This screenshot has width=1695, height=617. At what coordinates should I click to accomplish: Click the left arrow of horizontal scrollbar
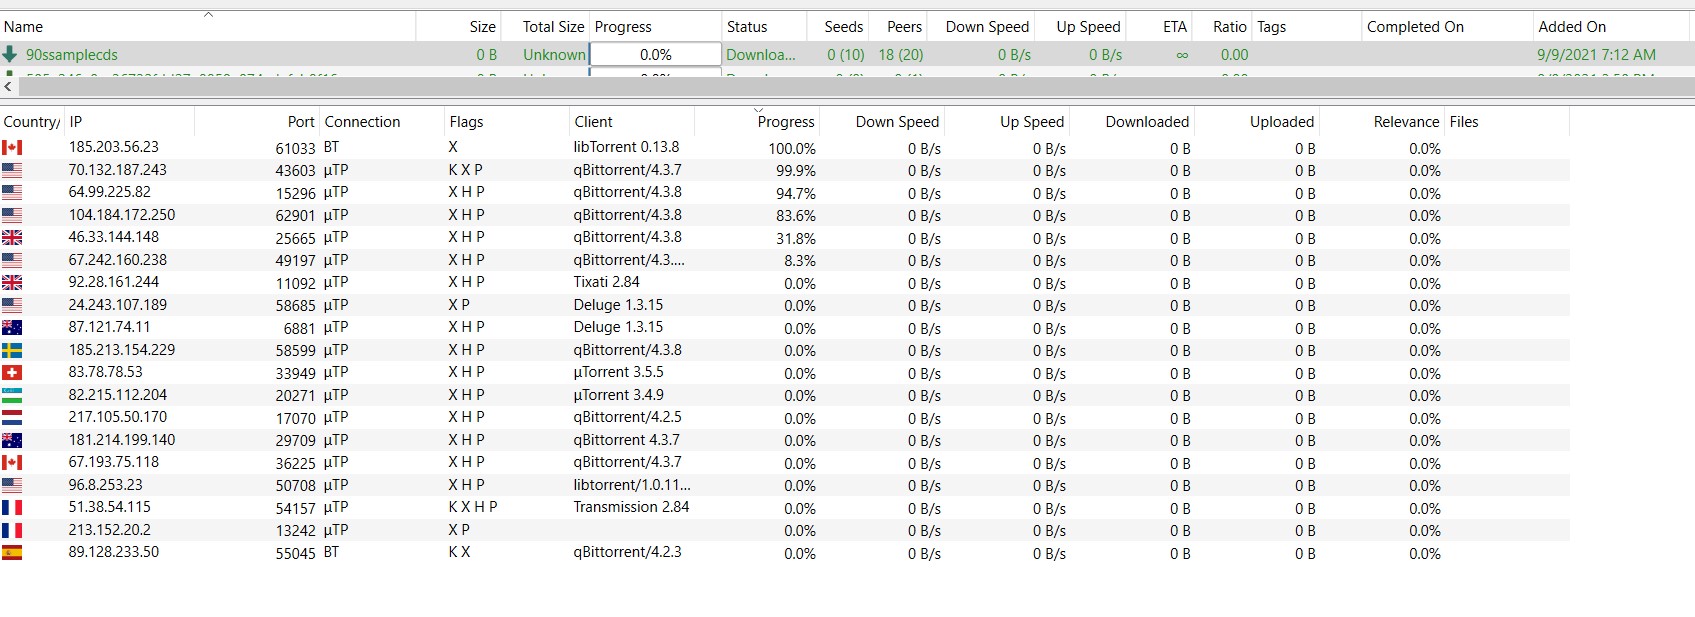(x=8, y=87)
